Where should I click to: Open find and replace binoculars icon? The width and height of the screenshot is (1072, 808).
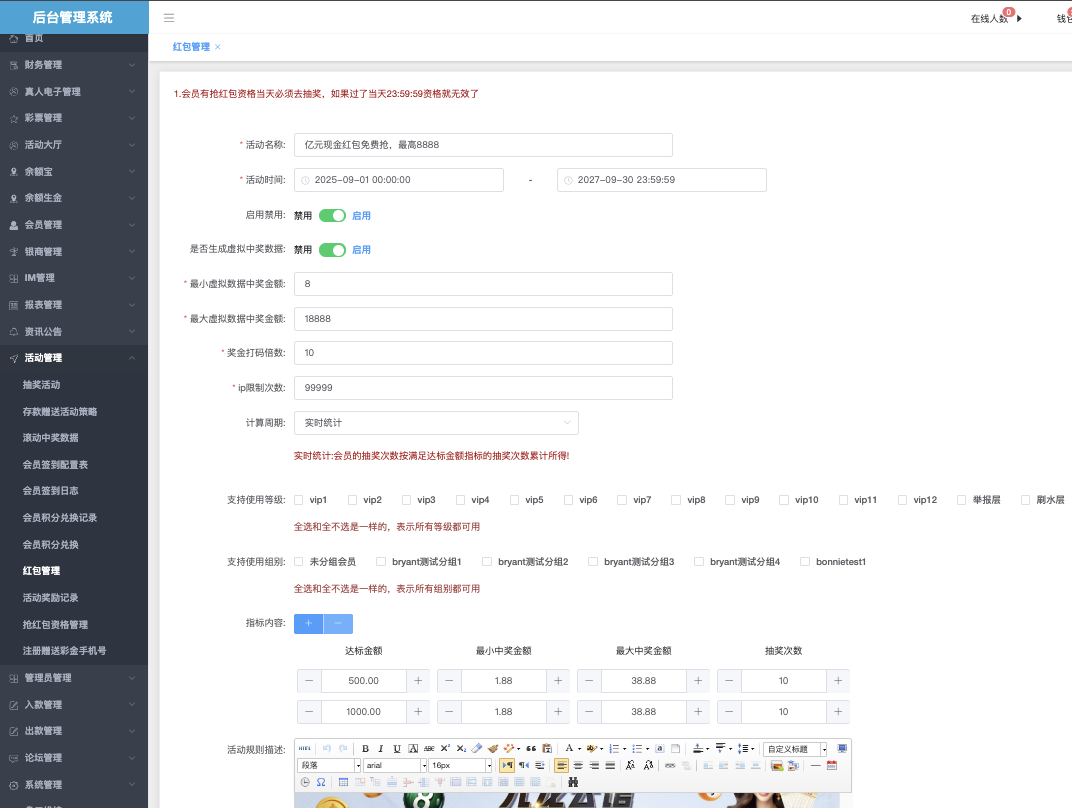coord(573,781)
